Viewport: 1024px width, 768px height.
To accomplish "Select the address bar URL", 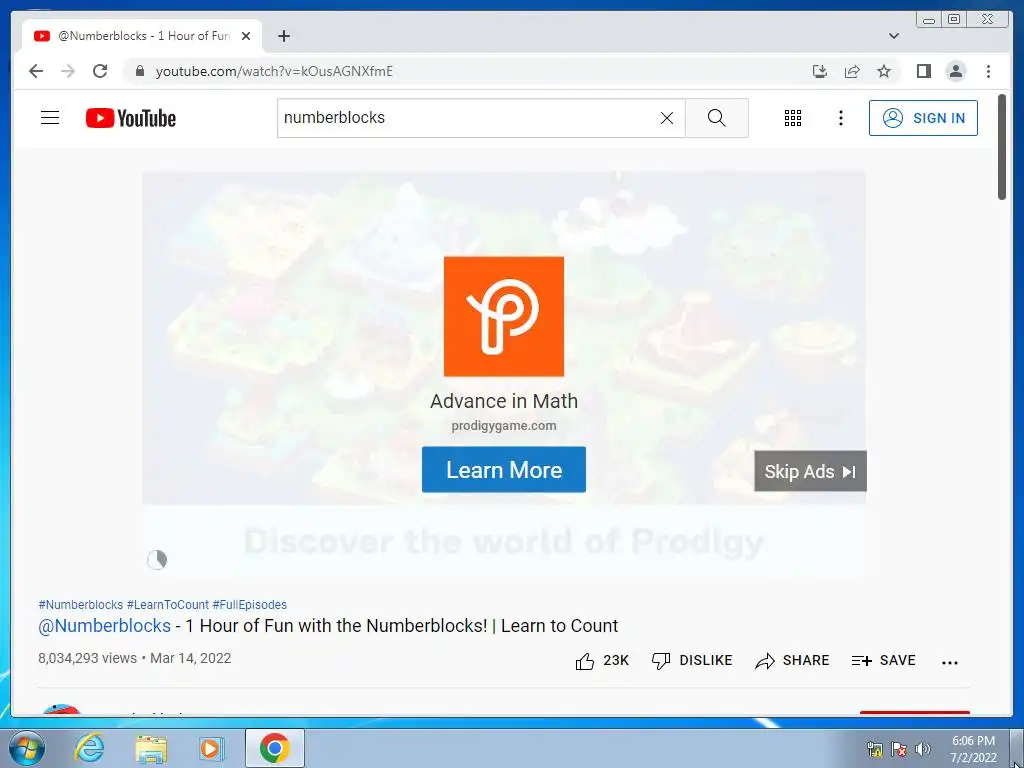I will (274, 71).
